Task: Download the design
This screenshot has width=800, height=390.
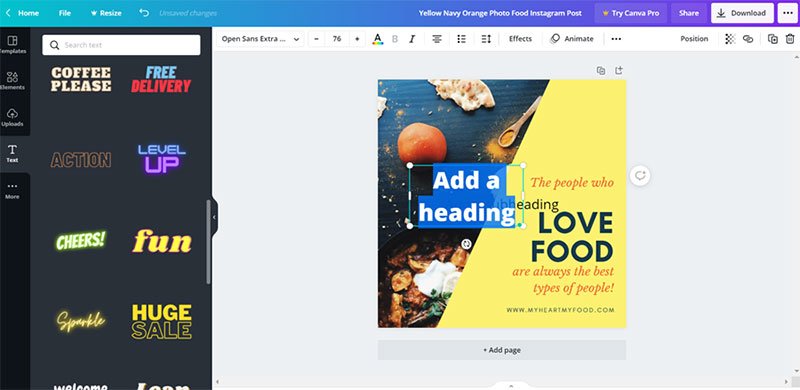Action: pyautogui.click(x=742, y=13)
